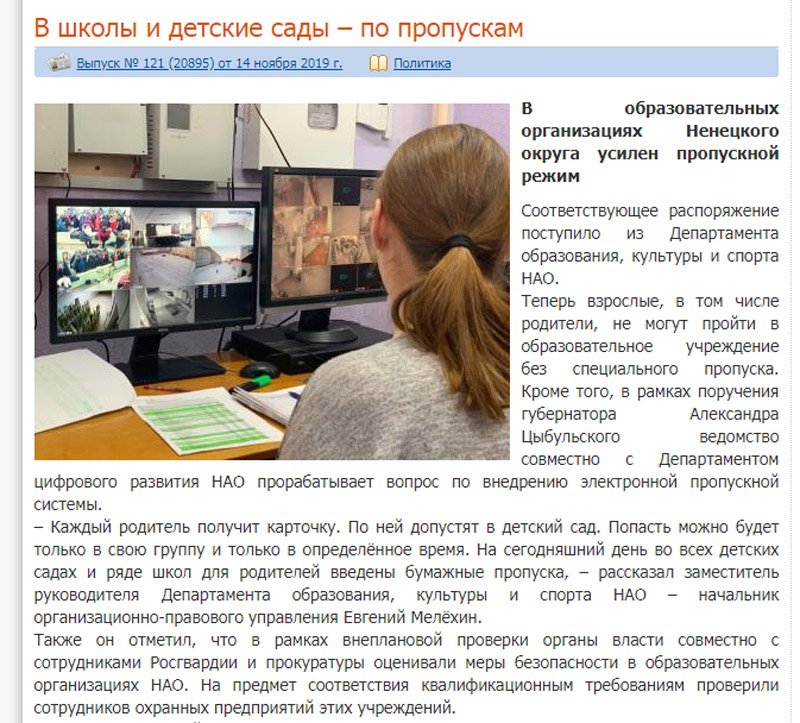Click the sentence starting Теперь взрослые
The image size is (800, 723).
(x=649, y=335)
